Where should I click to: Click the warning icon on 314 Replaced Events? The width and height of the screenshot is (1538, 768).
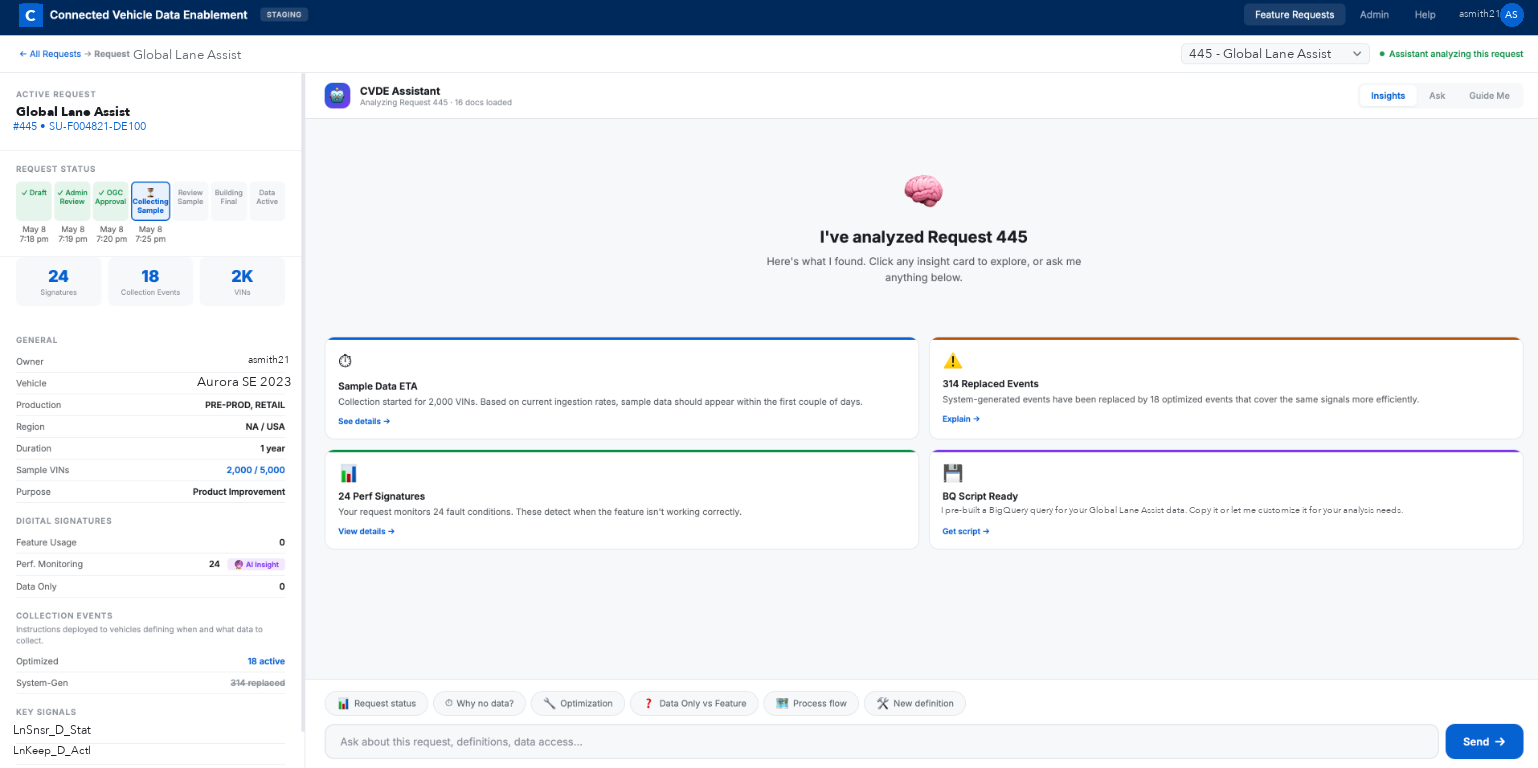(952, 361)
